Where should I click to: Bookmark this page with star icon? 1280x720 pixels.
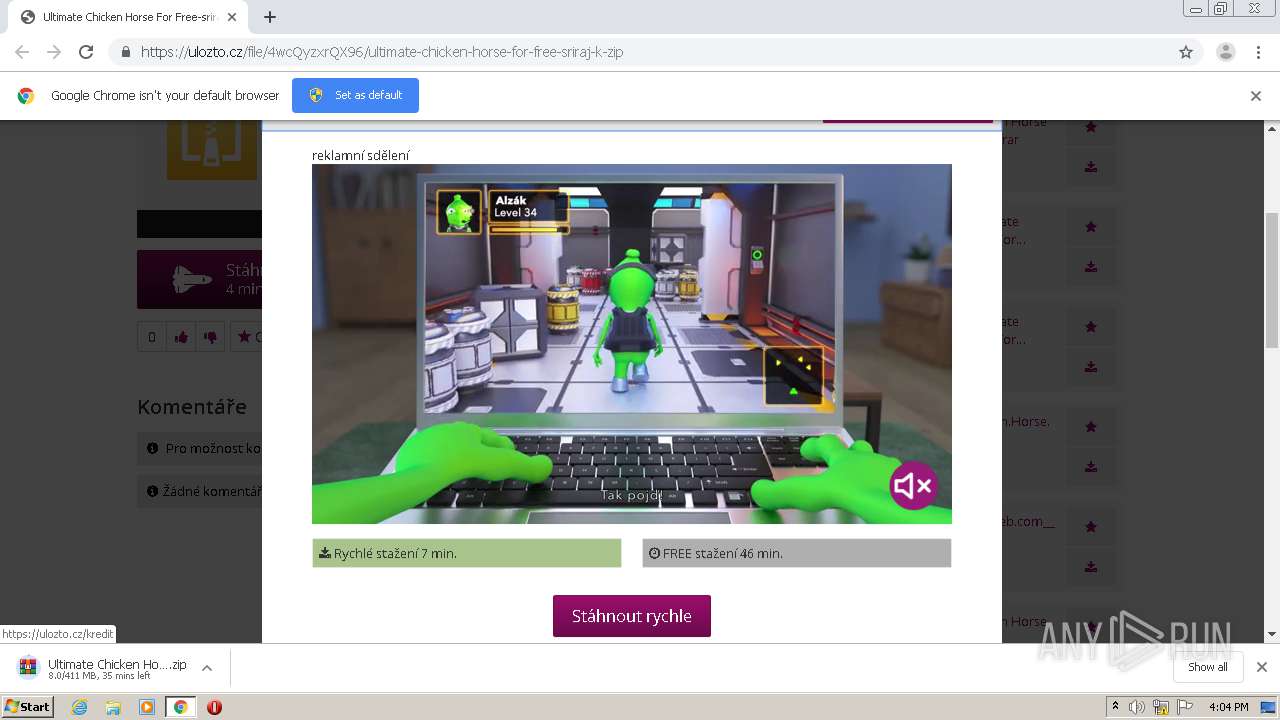(1186, 52)
